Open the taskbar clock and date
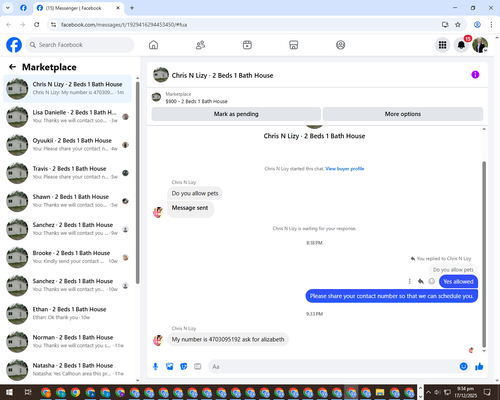 465,392
